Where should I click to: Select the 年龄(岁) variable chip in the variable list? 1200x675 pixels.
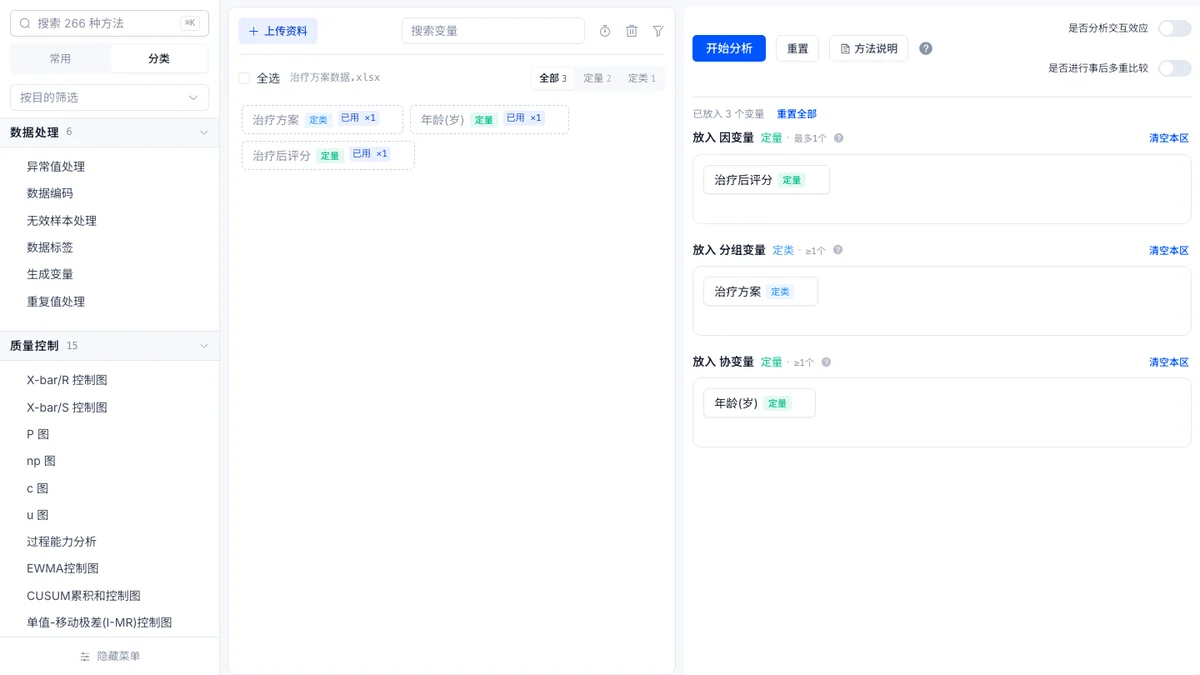pos(489,119)
